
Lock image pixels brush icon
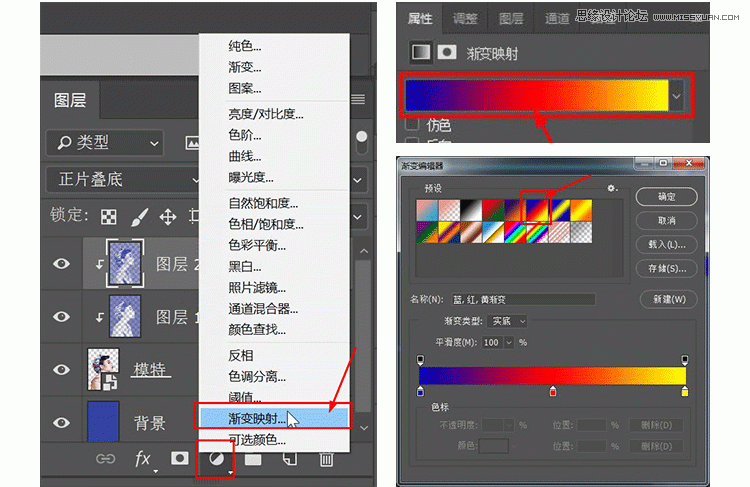coord(139,217)
